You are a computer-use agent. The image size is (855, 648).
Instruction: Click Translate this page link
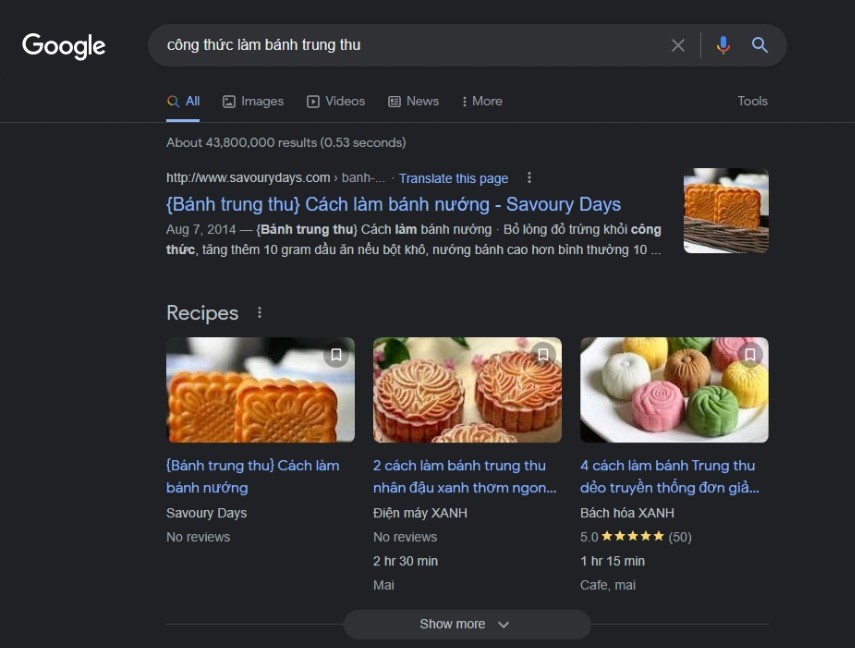pyautogui.click(x=453, y=178)
